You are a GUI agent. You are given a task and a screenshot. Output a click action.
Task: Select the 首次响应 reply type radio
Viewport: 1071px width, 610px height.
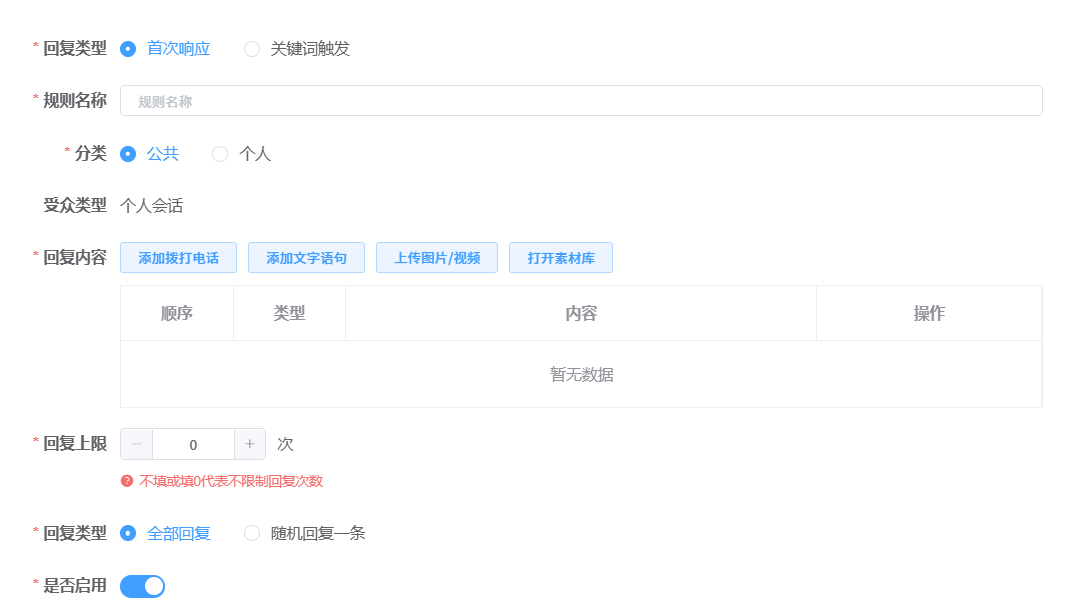click(x=128, y=49)
